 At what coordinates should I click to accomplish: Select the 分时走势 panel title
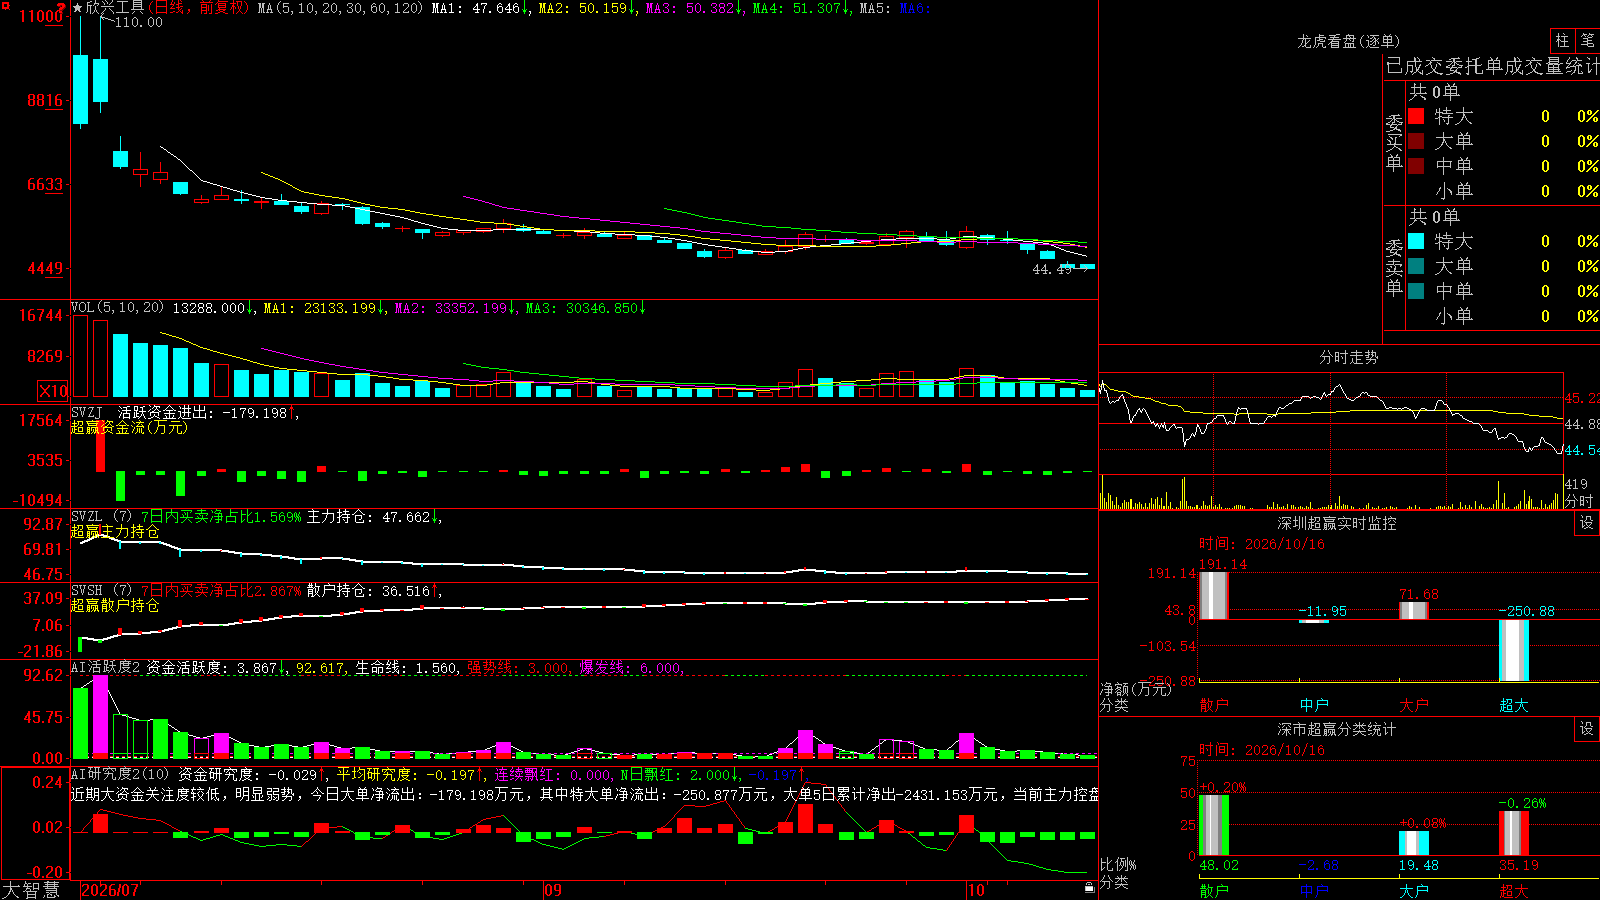tap(1348, 357)
